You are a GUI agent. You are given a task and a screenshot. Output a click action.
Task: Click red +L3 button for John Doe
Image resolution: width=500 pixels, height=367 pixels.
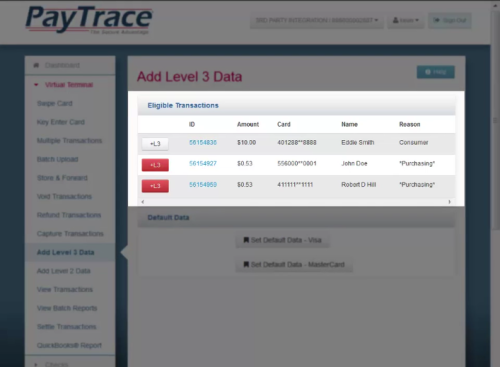tap(155, 165)
